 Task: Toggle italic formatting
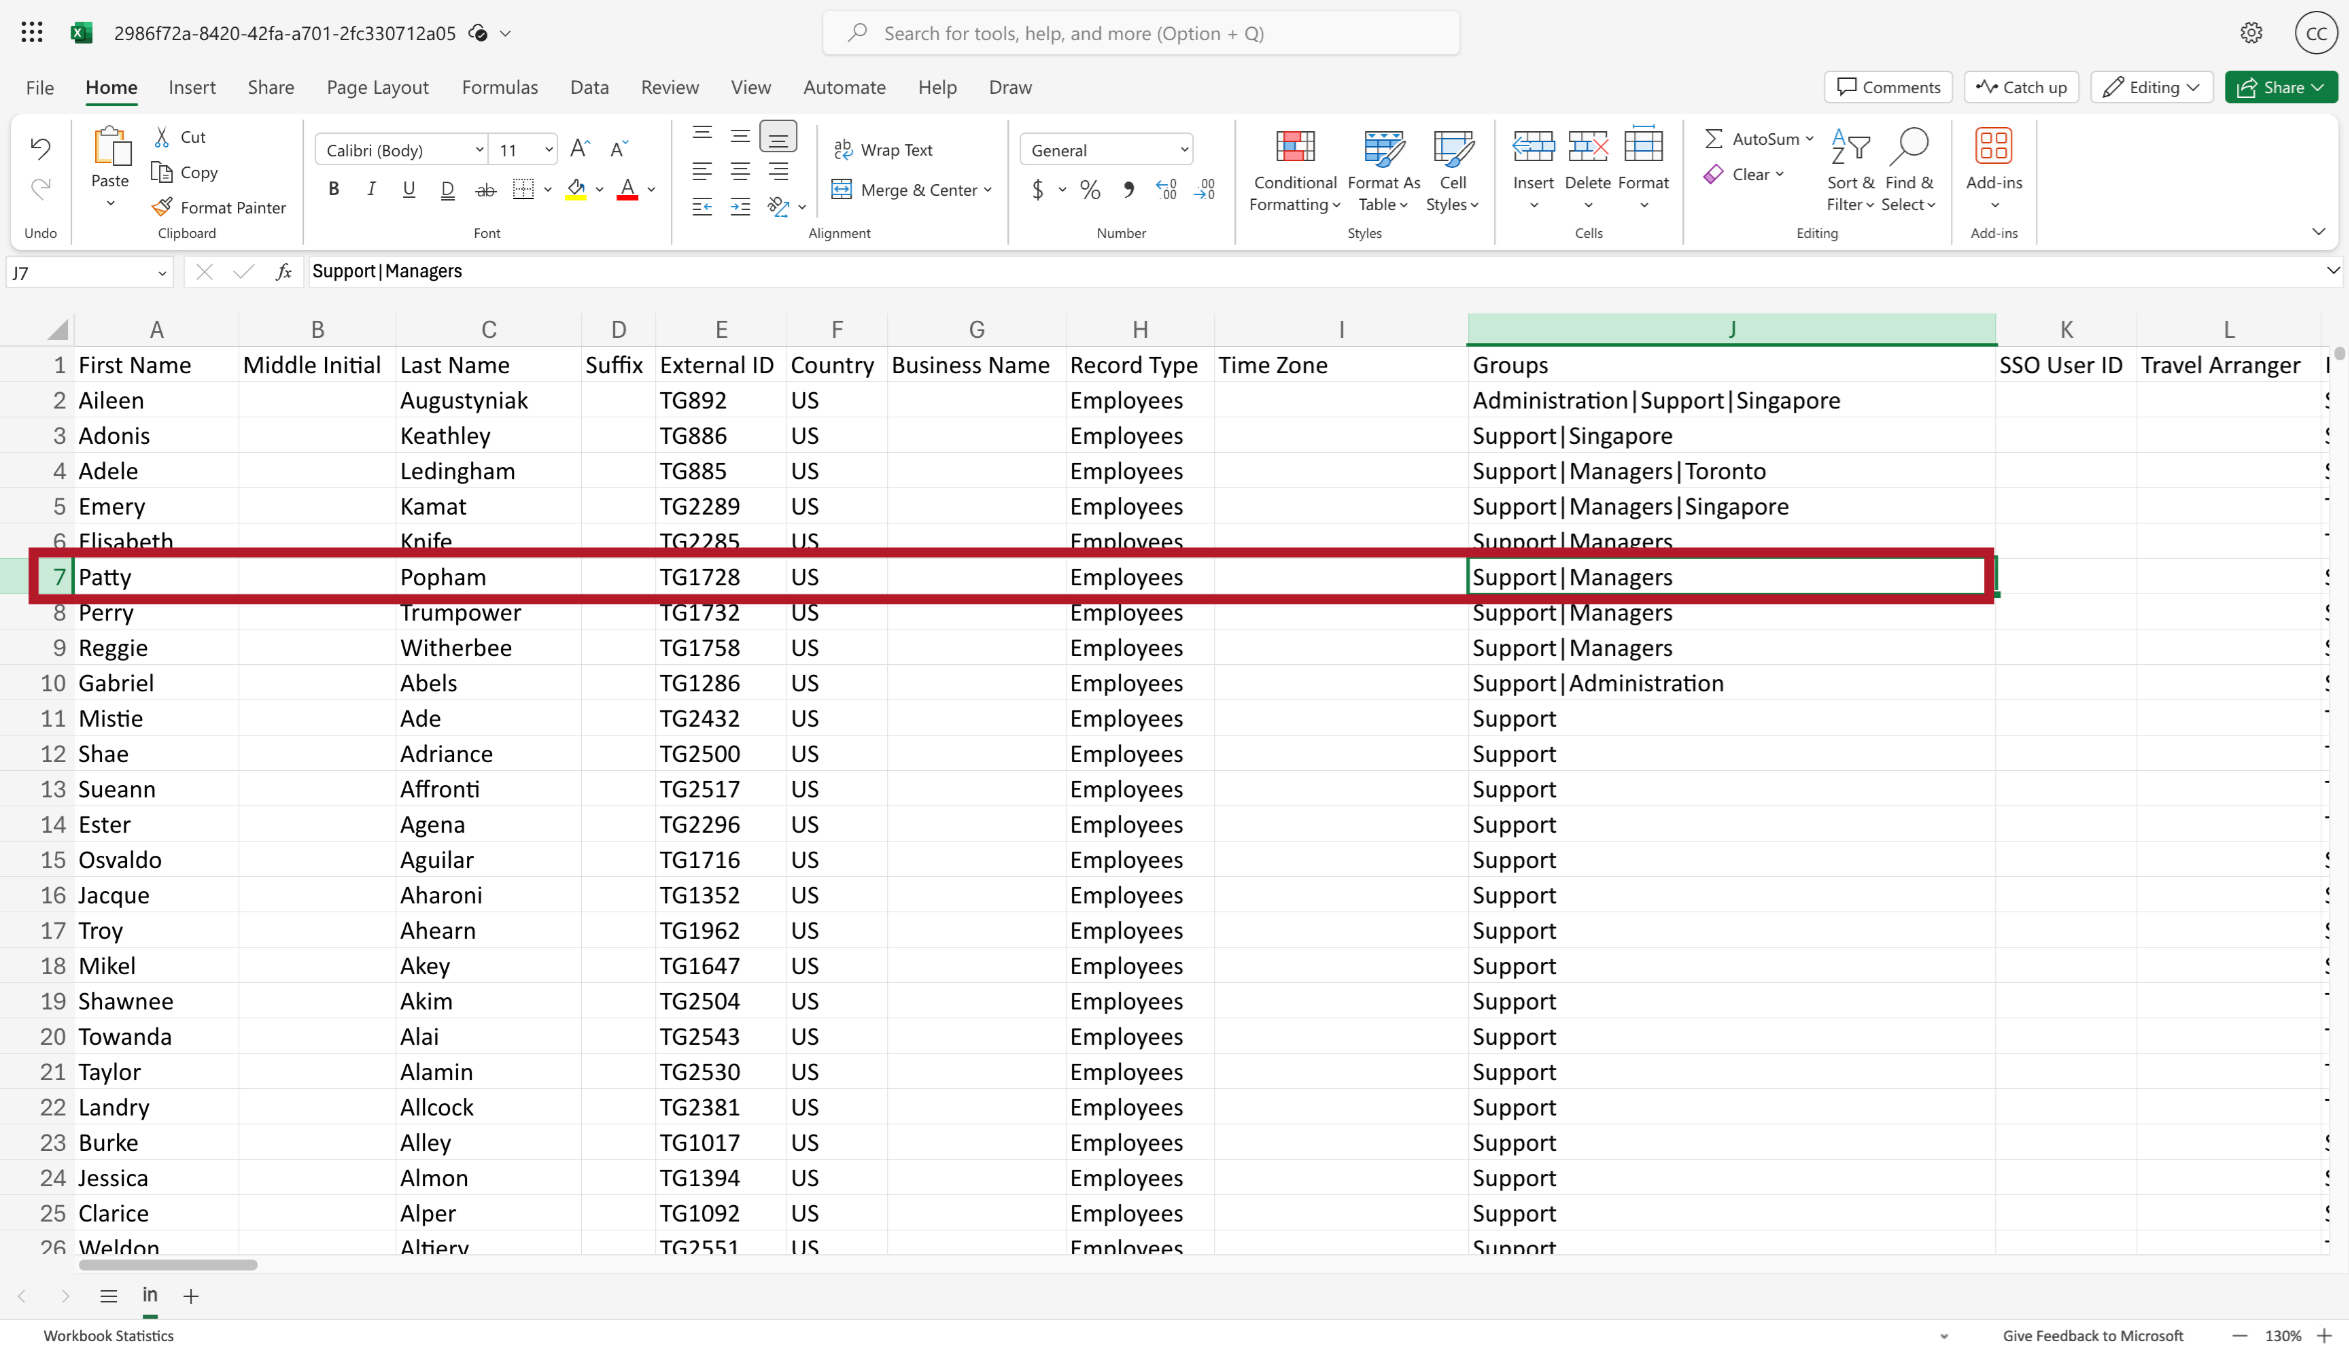point(371,189)
